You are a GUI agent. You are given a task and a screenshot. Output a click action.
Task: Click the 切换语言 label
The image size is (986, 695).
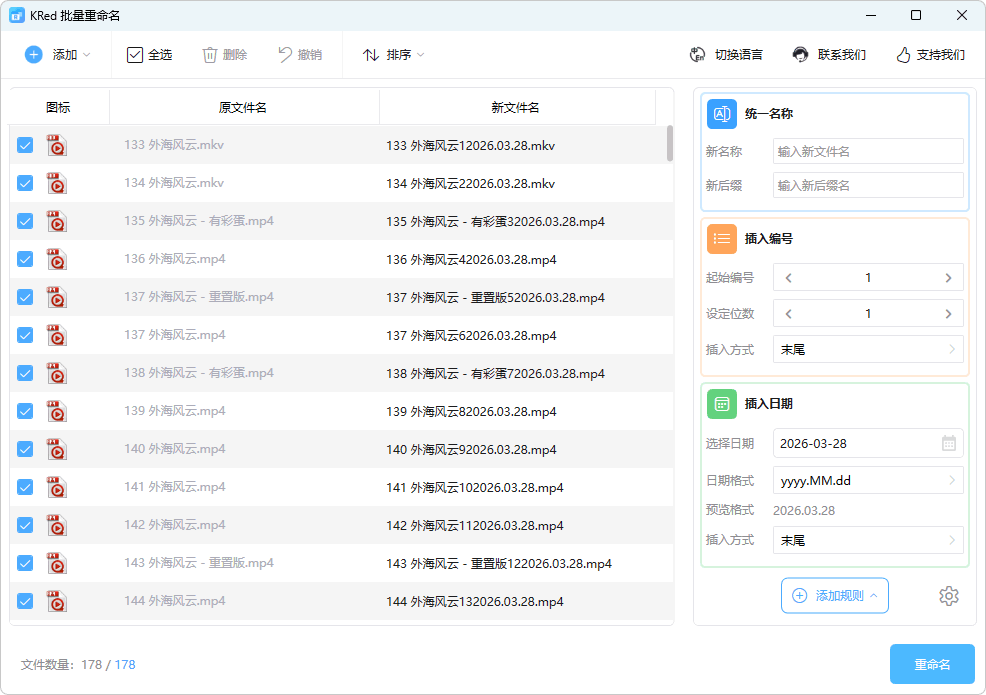point(739,55)
